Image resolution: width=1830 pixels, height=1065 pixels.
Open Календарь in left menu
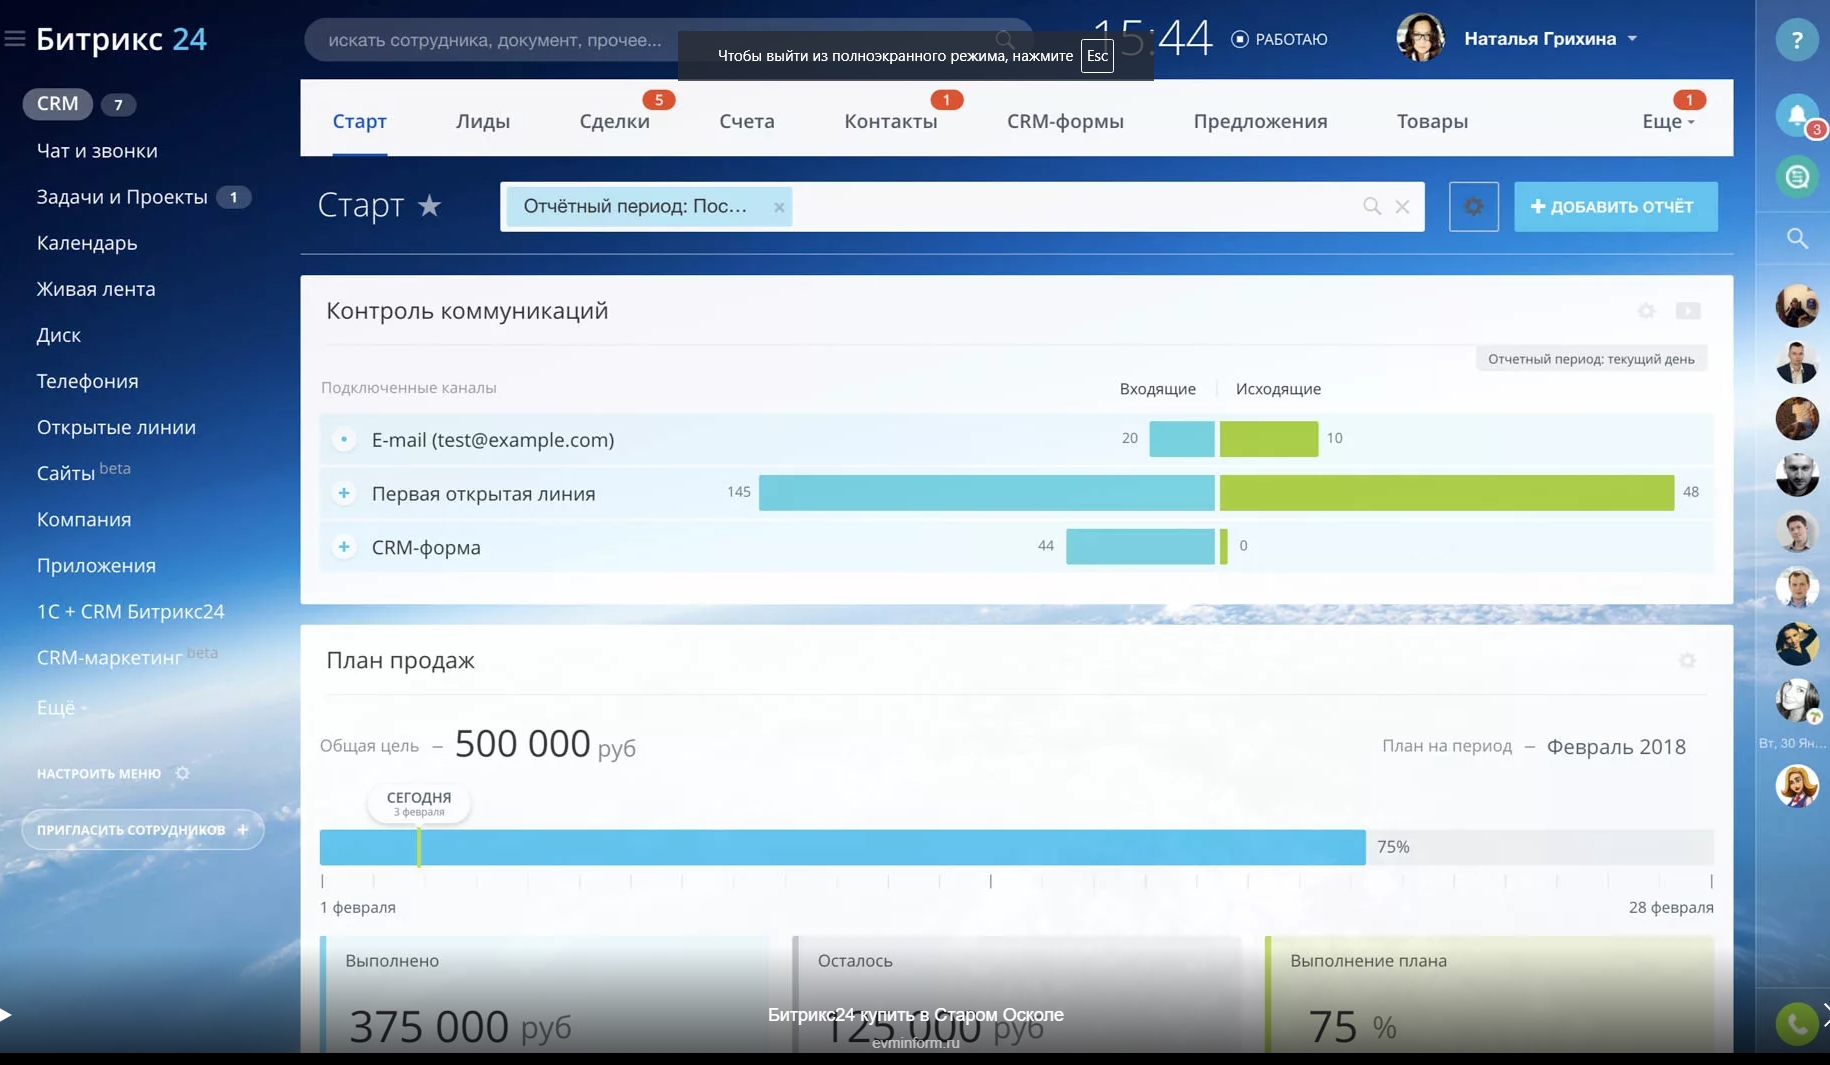tap(87, 243)
